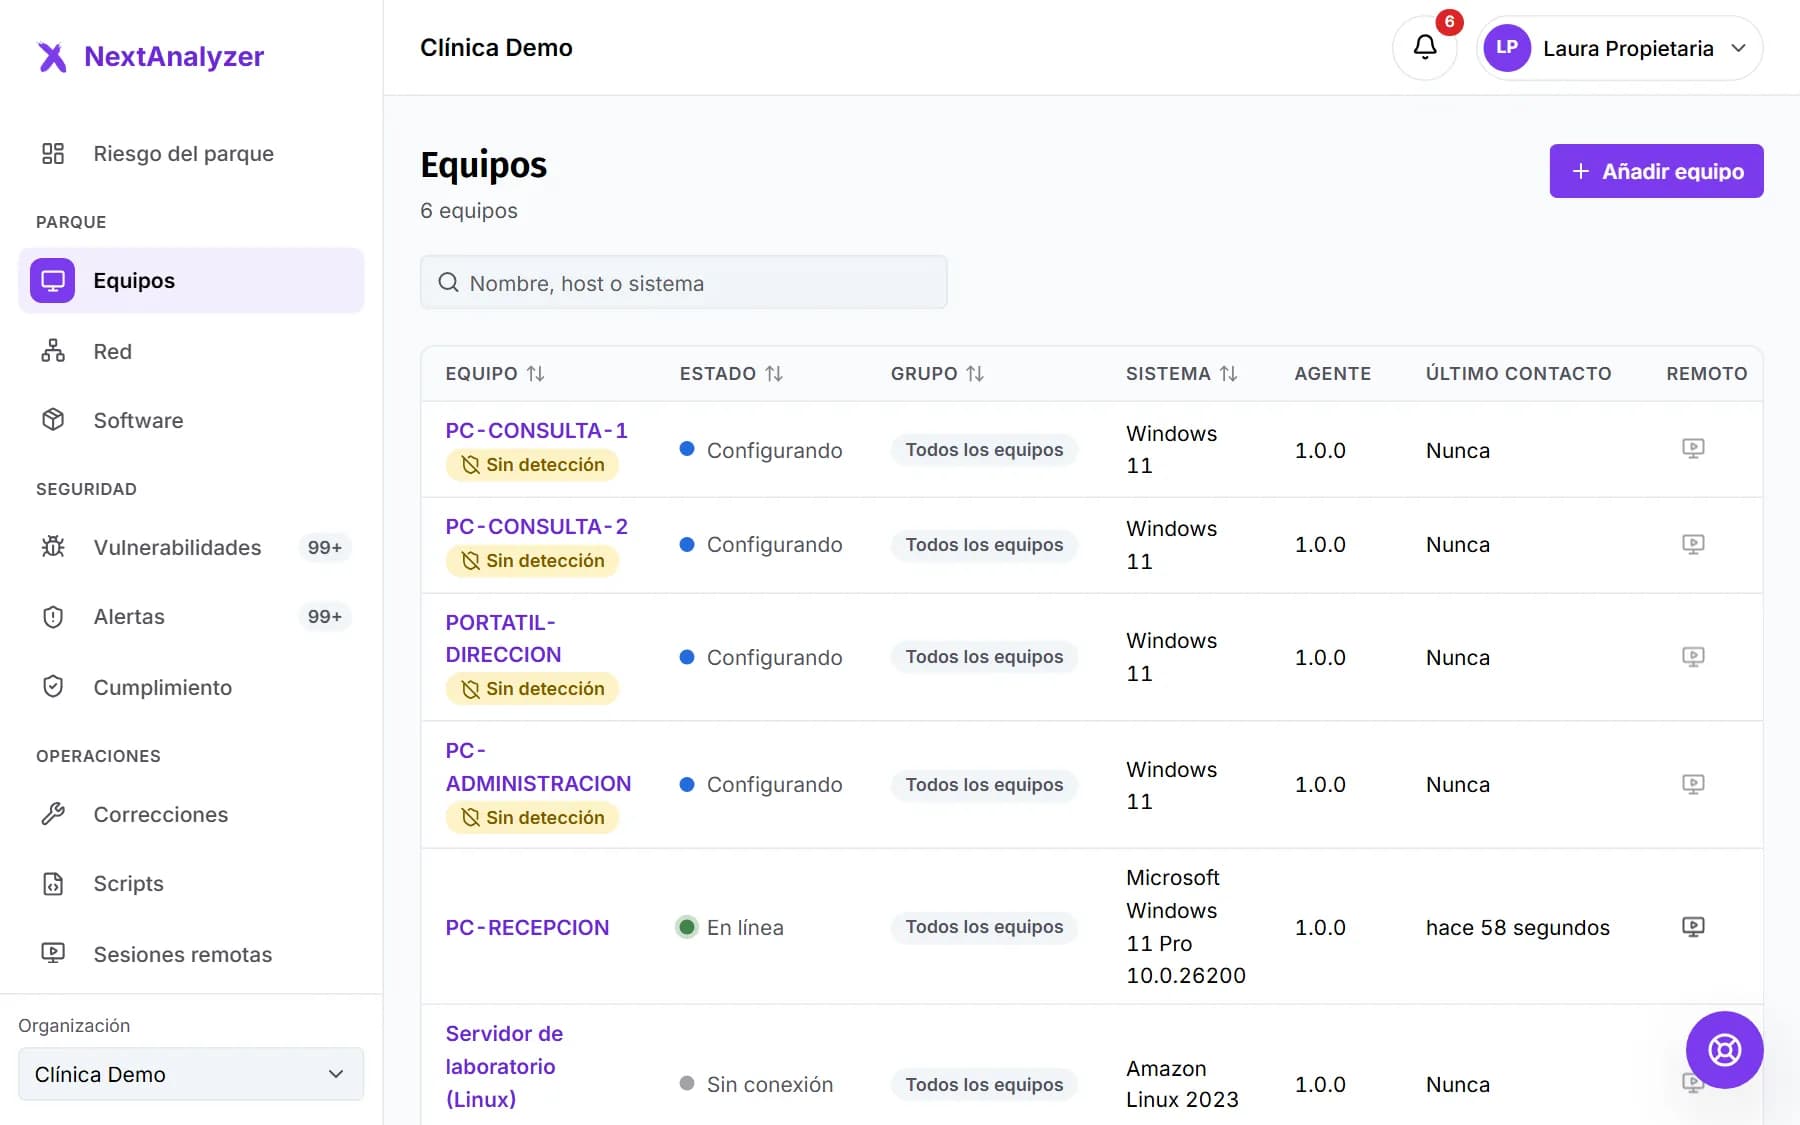Click the Alertas 99+ badge
The width and height of the screenshot is (1800, 1125).
pyautogui.click(x=325, y=617)
